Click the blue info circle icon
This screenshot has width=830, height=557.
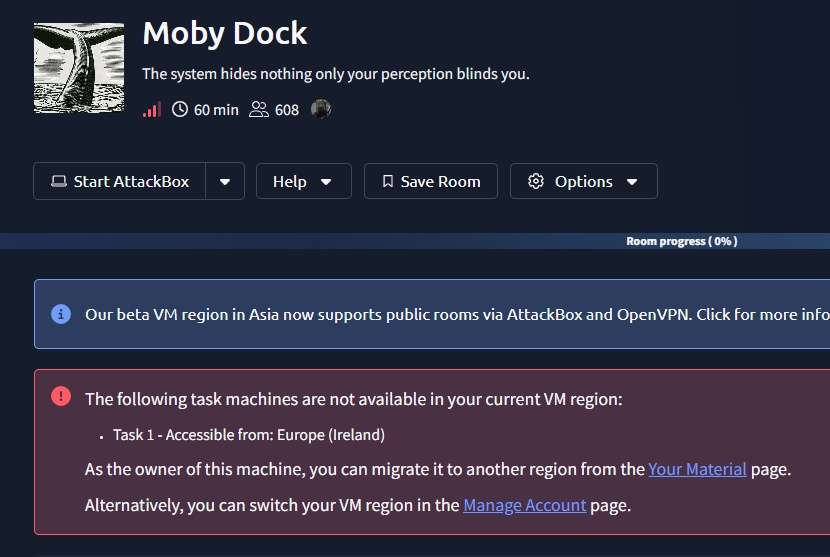(61, 314)
